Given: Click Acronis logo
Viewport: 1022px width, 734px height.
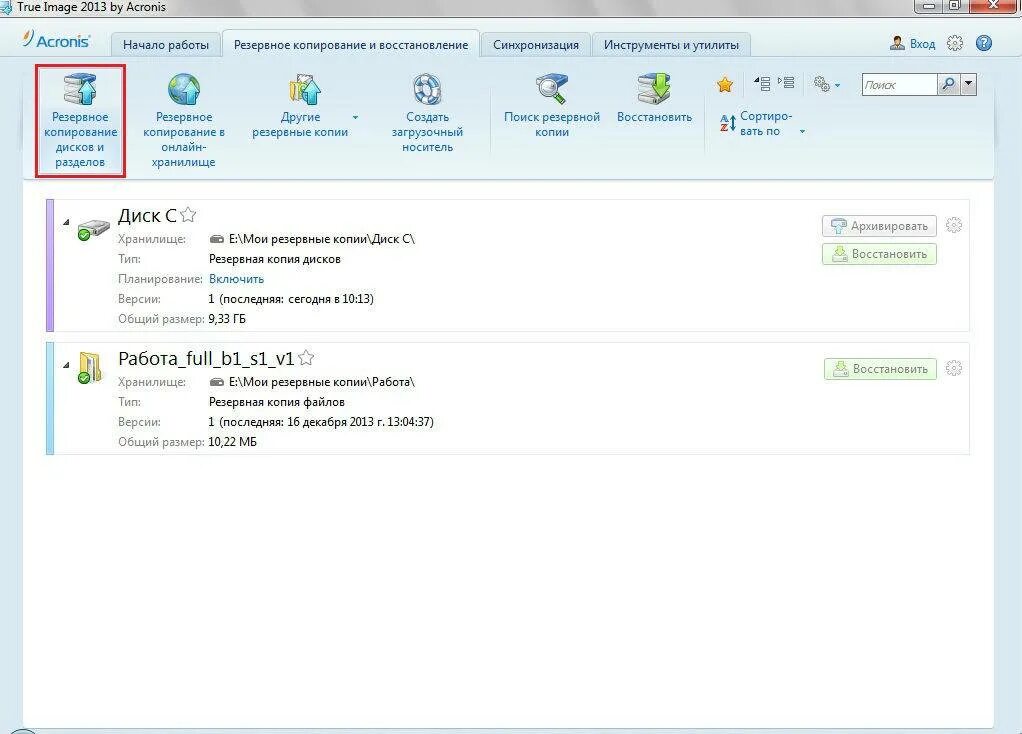Looking at the screenshot, I should [x=56, y=40].
